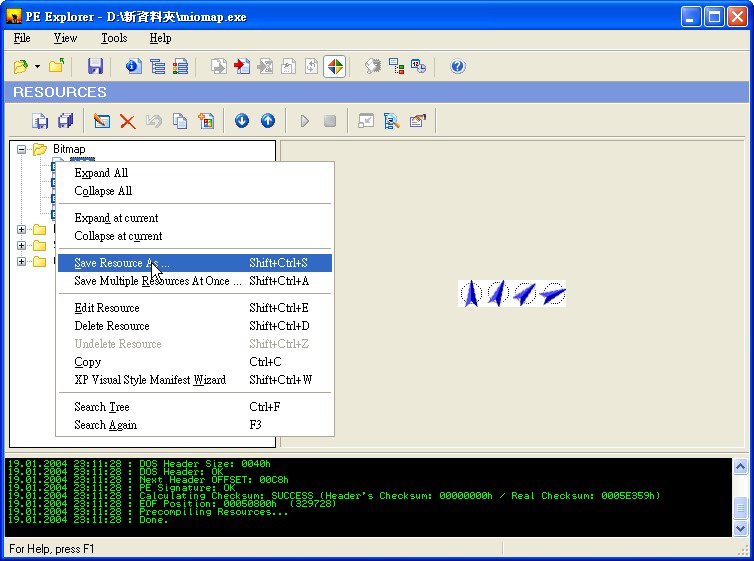Click log panel scroll up arrow
Image resolution: width=754 pixels, height=561 pixels.
coord(741,466)
